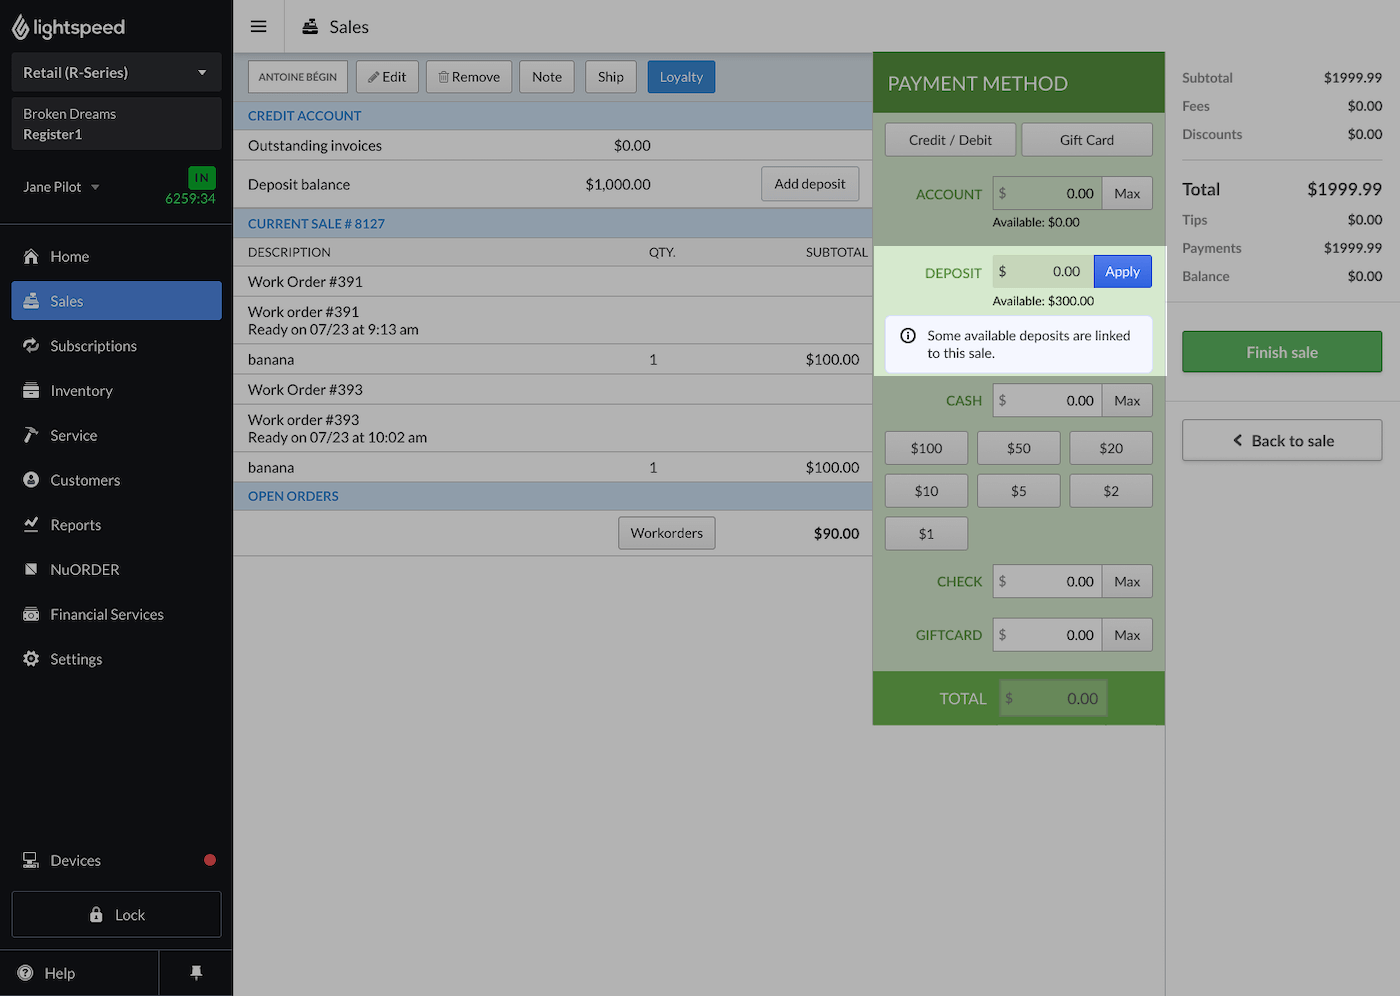1400x996 pixels.
Task: Click the Home icon in sidebar
Action: pos(31,256)
